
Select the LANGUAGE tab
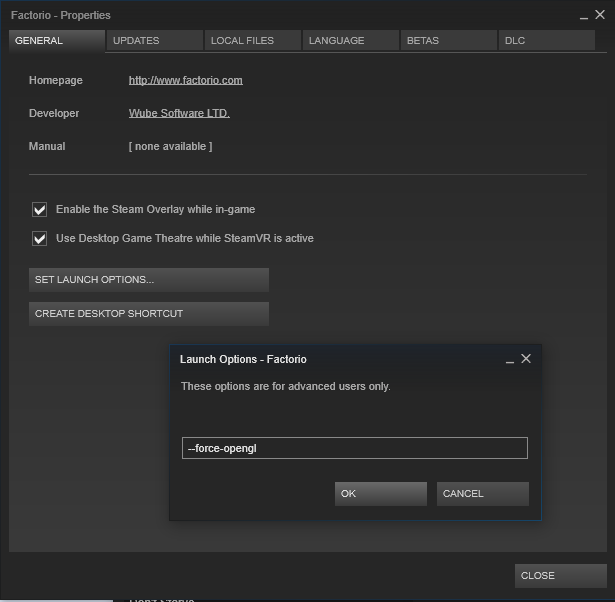pyautogui.click(x=350, y=41)
